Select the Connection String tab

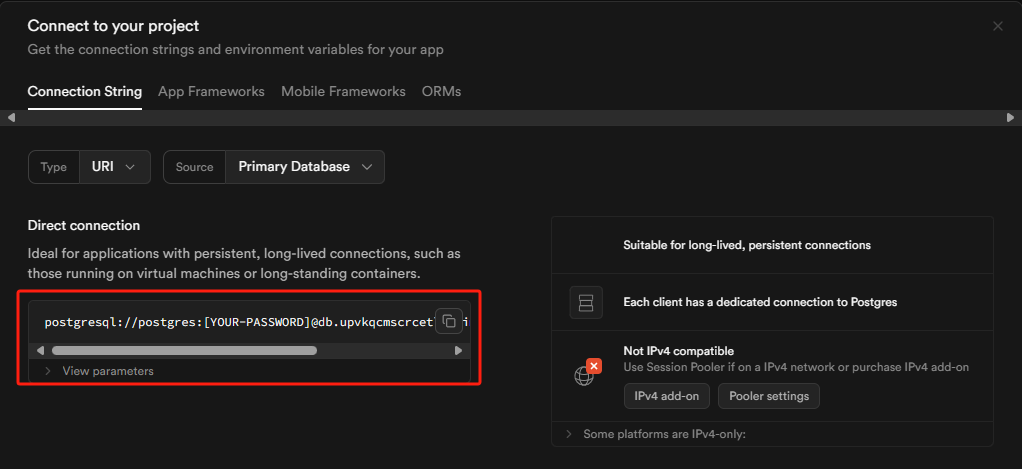(x=85, y=92)
